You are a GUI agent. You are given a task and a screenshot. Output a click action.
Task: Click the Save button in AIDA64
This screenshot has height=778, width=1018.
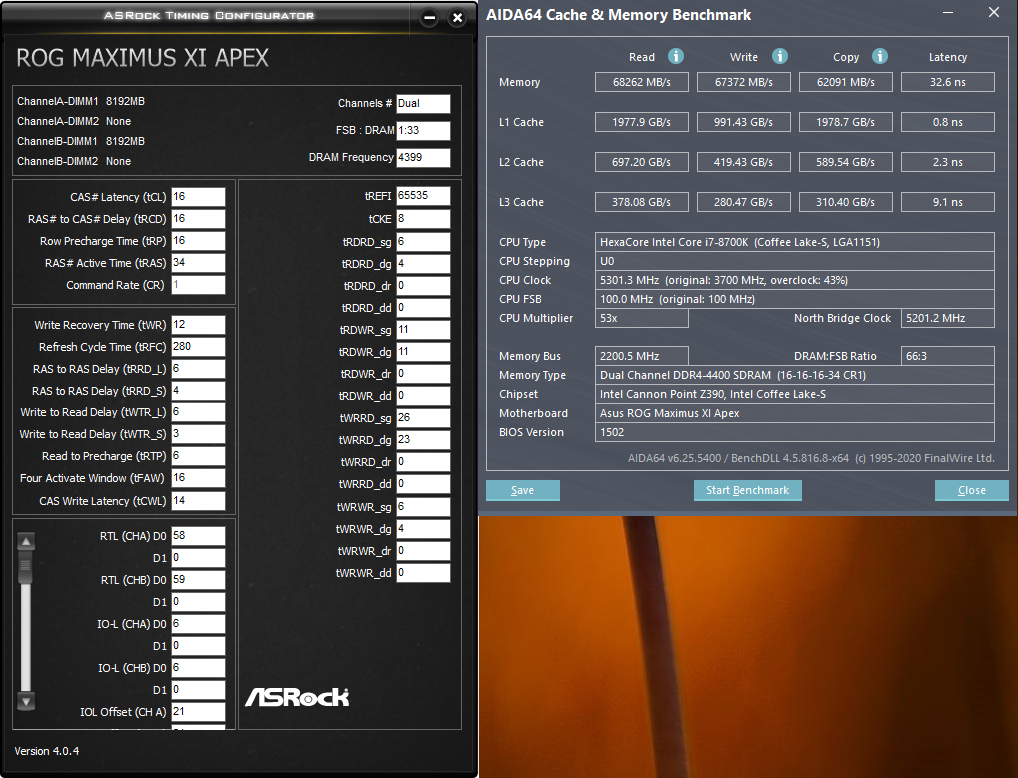pos(523,490)
